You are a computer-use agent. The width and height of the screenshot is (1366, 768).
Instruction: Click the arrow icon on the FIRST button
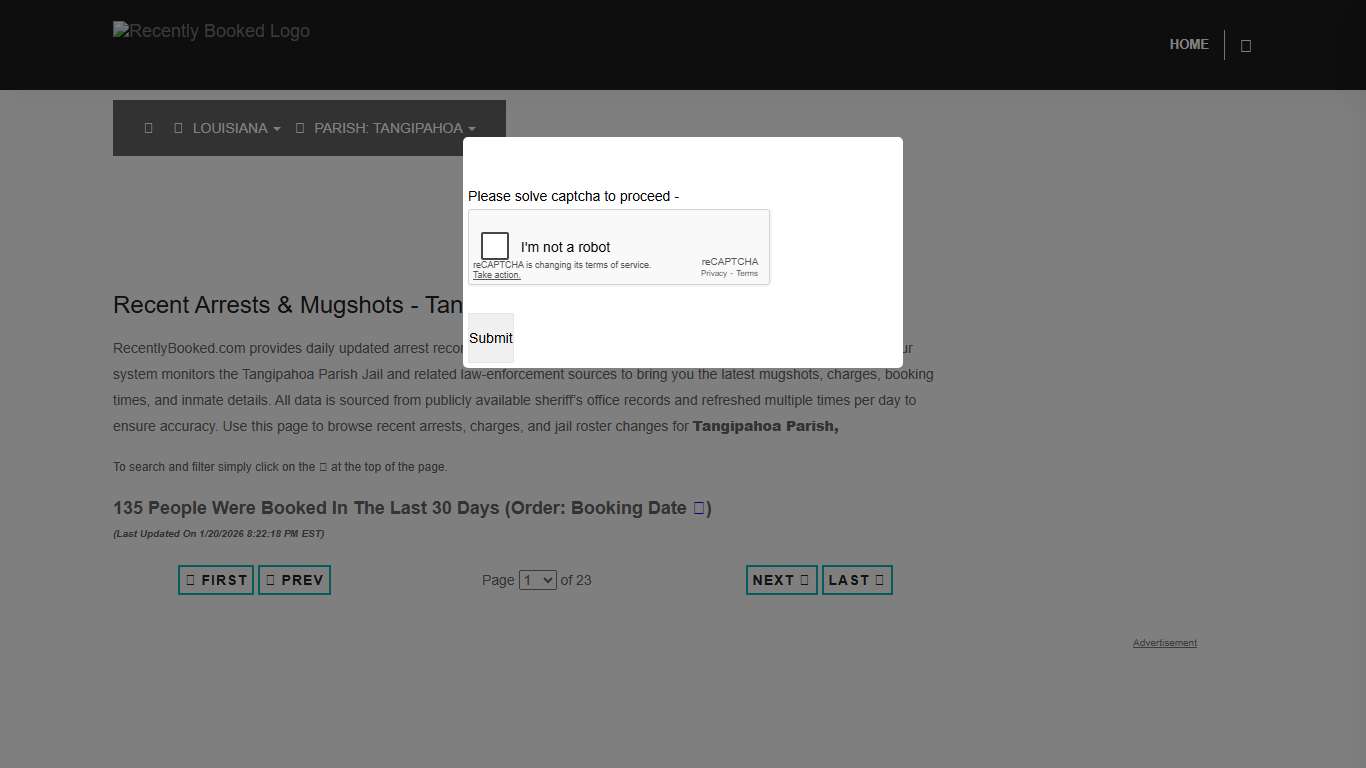coord(190,579)
